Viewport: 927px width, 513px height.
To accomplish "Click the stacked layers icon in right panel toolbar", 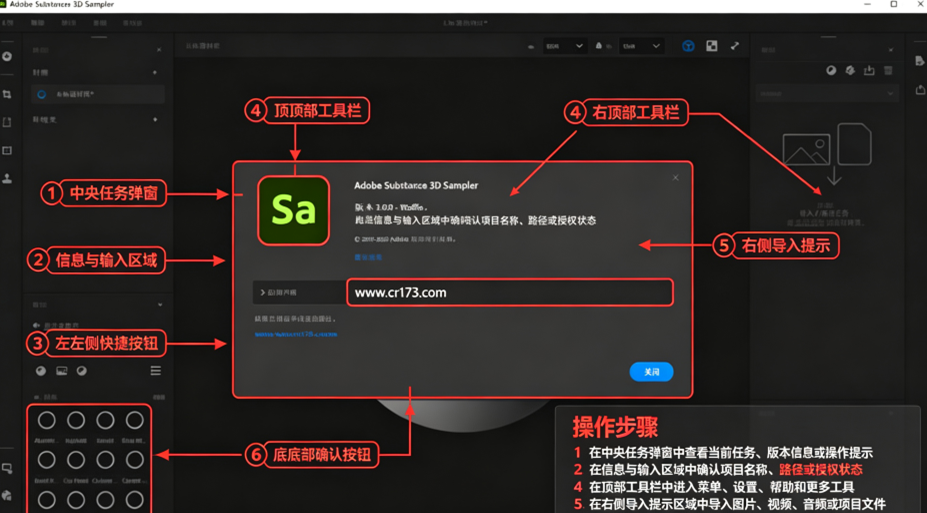I will (850, 70).
